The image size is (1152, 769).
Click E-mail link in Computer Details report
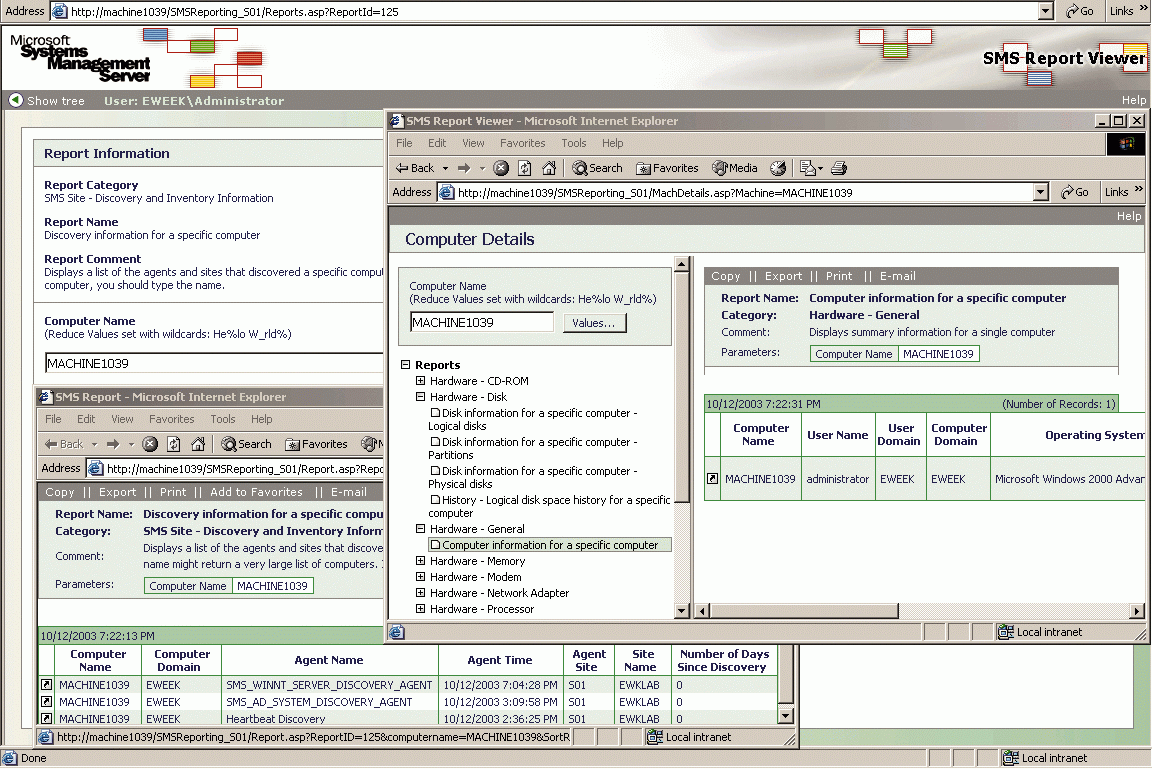click(x=898, y=276)
